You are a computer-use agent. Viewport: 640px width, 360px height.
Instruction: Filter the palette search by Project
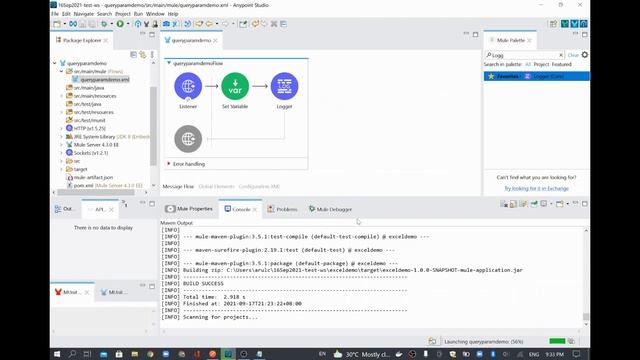click(541, 64)
